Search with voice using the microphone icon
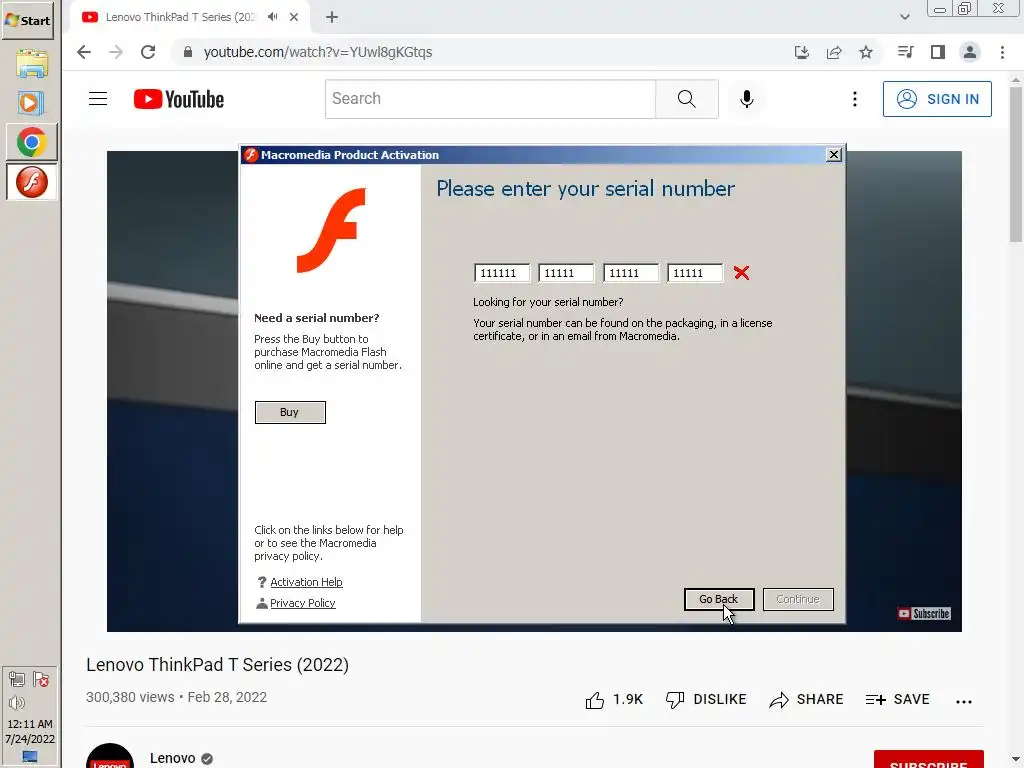The image size is (1024, 768). pyautogui.click(x=746, y=99)
